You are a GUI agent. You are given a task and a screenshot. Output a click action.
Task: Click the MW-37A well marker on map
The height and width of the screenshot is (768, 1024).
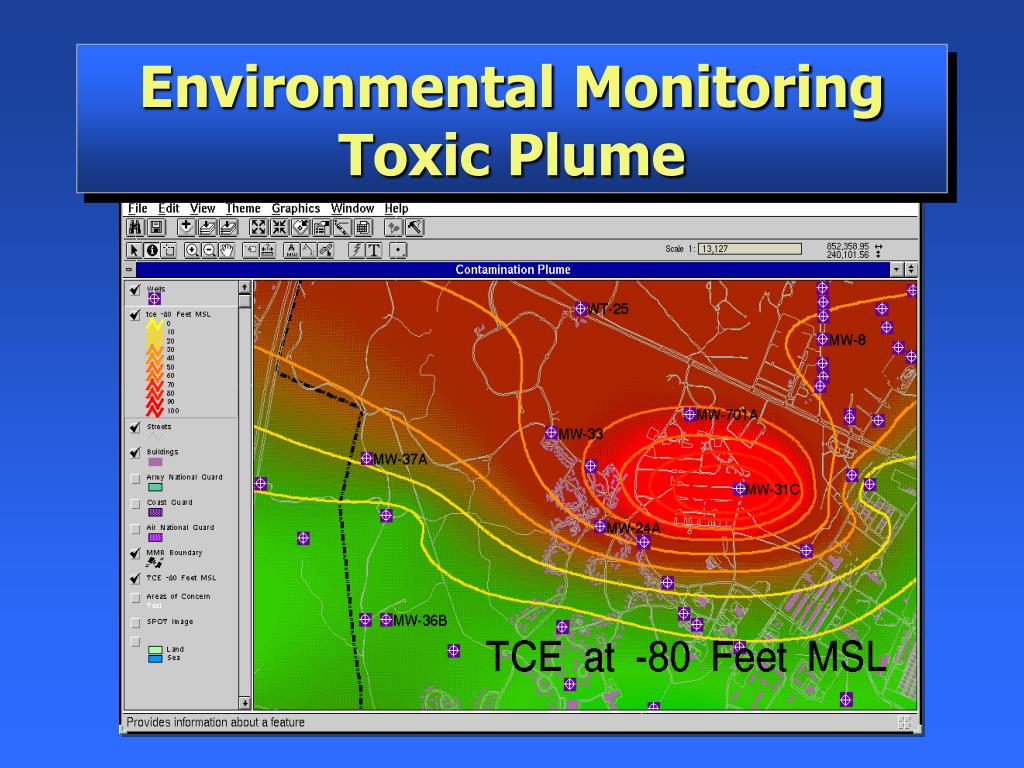(366, 458)
